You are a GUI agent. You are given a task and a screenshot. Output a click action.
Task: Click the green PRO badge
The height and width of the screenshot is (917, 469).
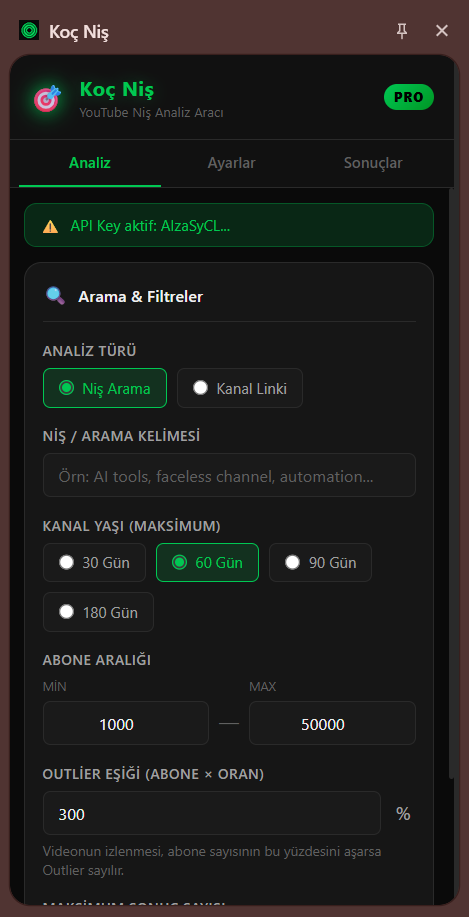(409, 97)
